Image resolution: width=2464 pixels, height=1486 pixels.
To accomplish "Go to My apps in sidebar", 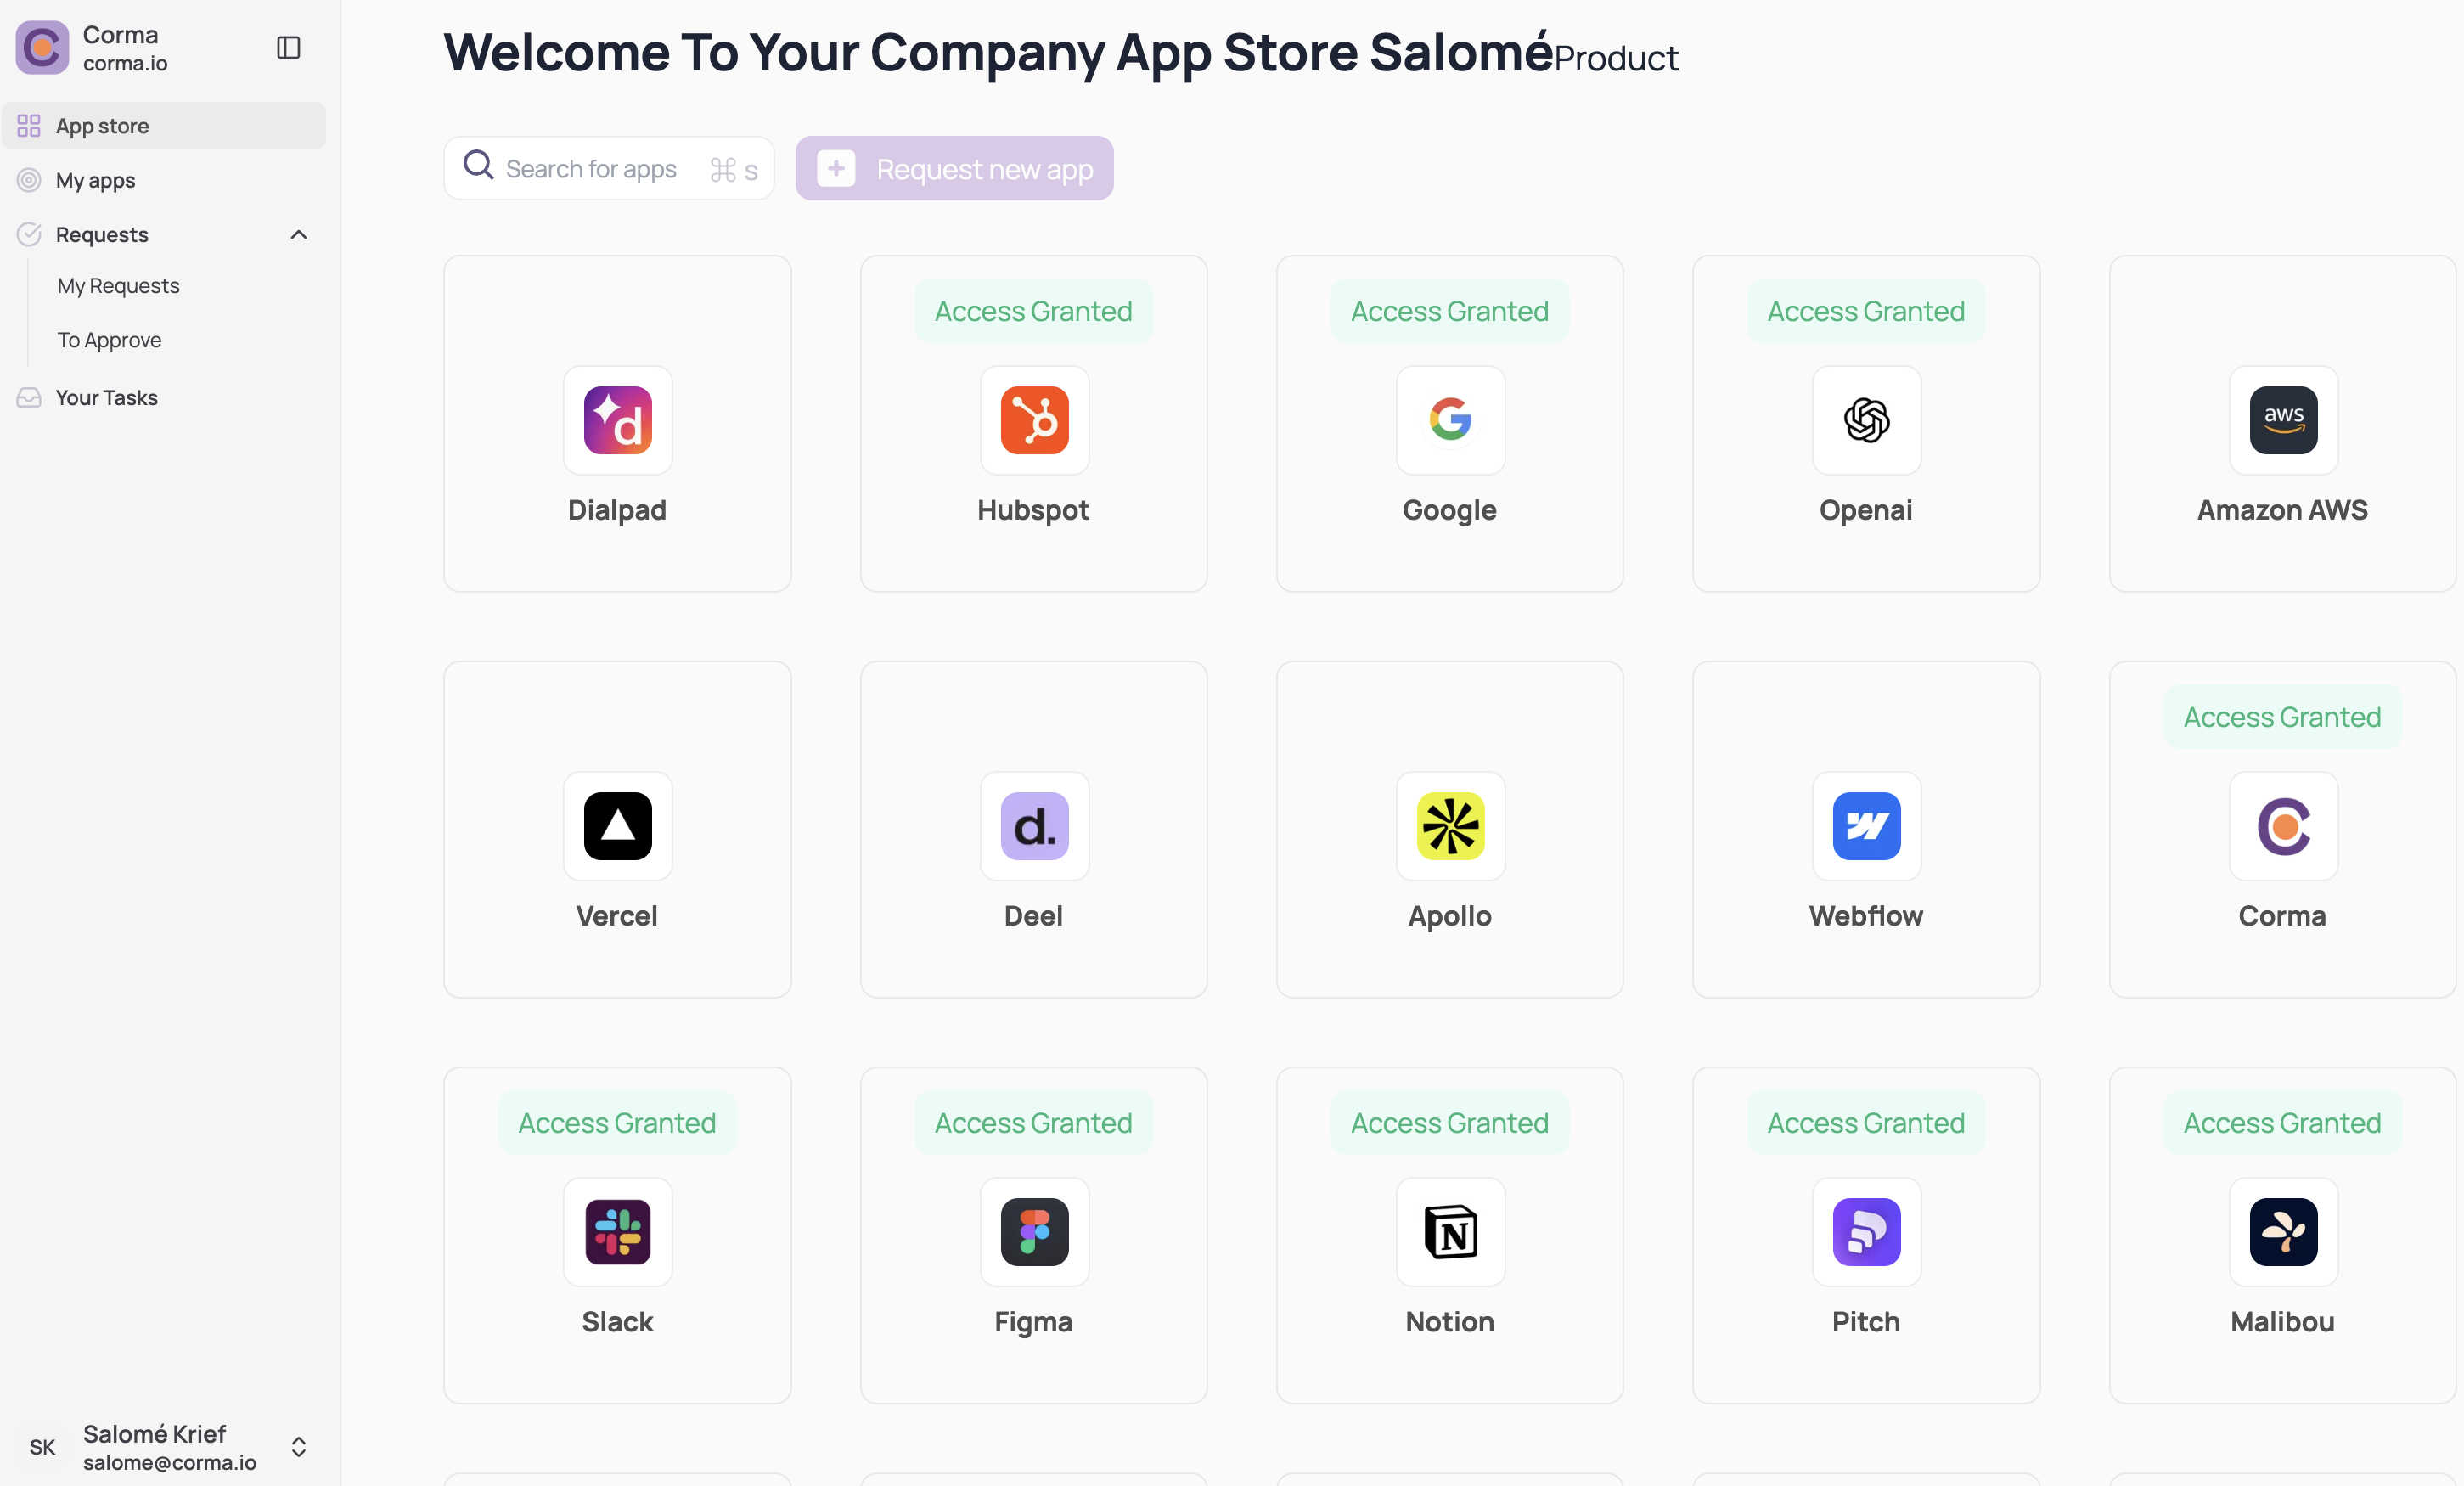I will coord(96,181).
